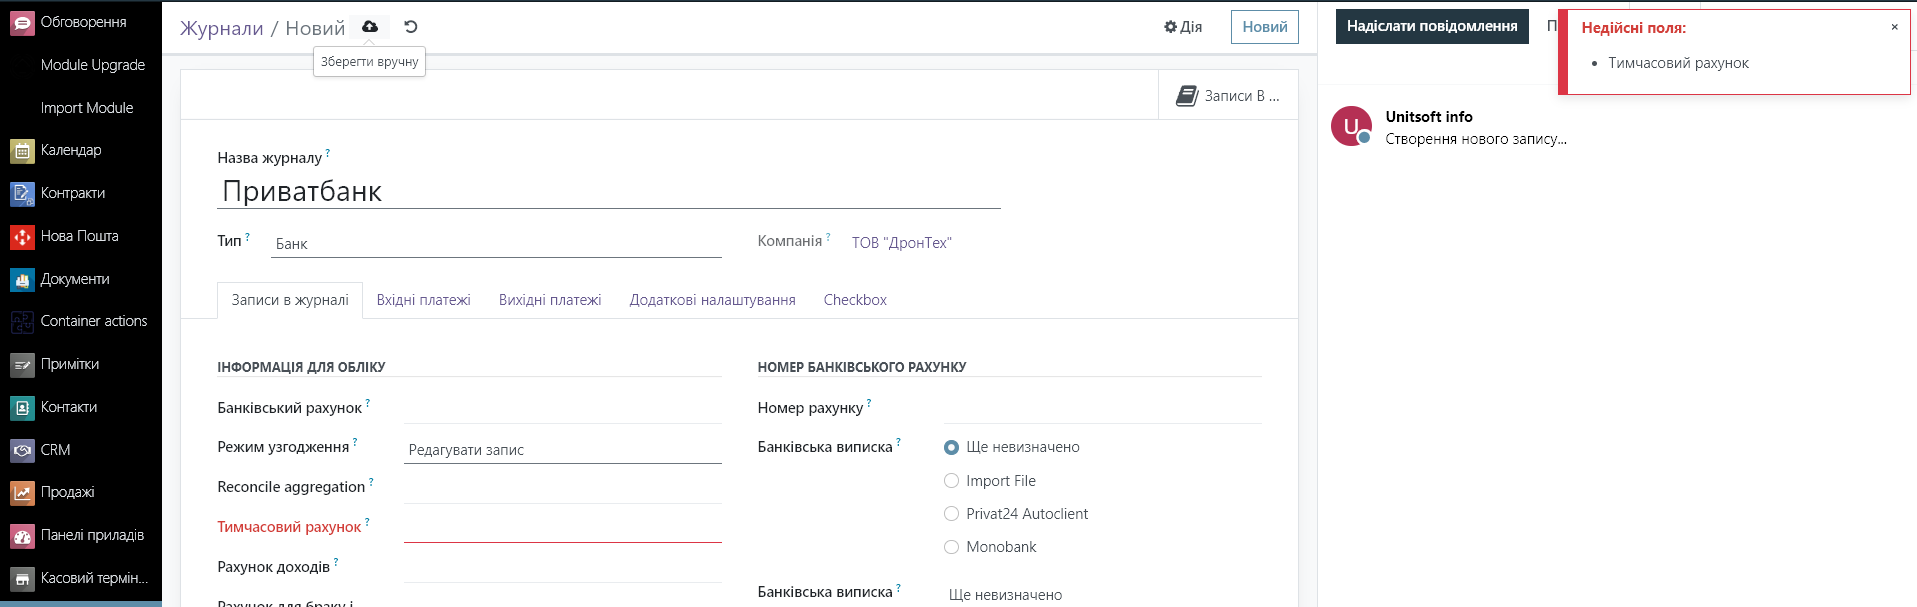Save the record manually with cloud icon
Image resolution: width=1917 pixels, height=607 pixels.
370,27
